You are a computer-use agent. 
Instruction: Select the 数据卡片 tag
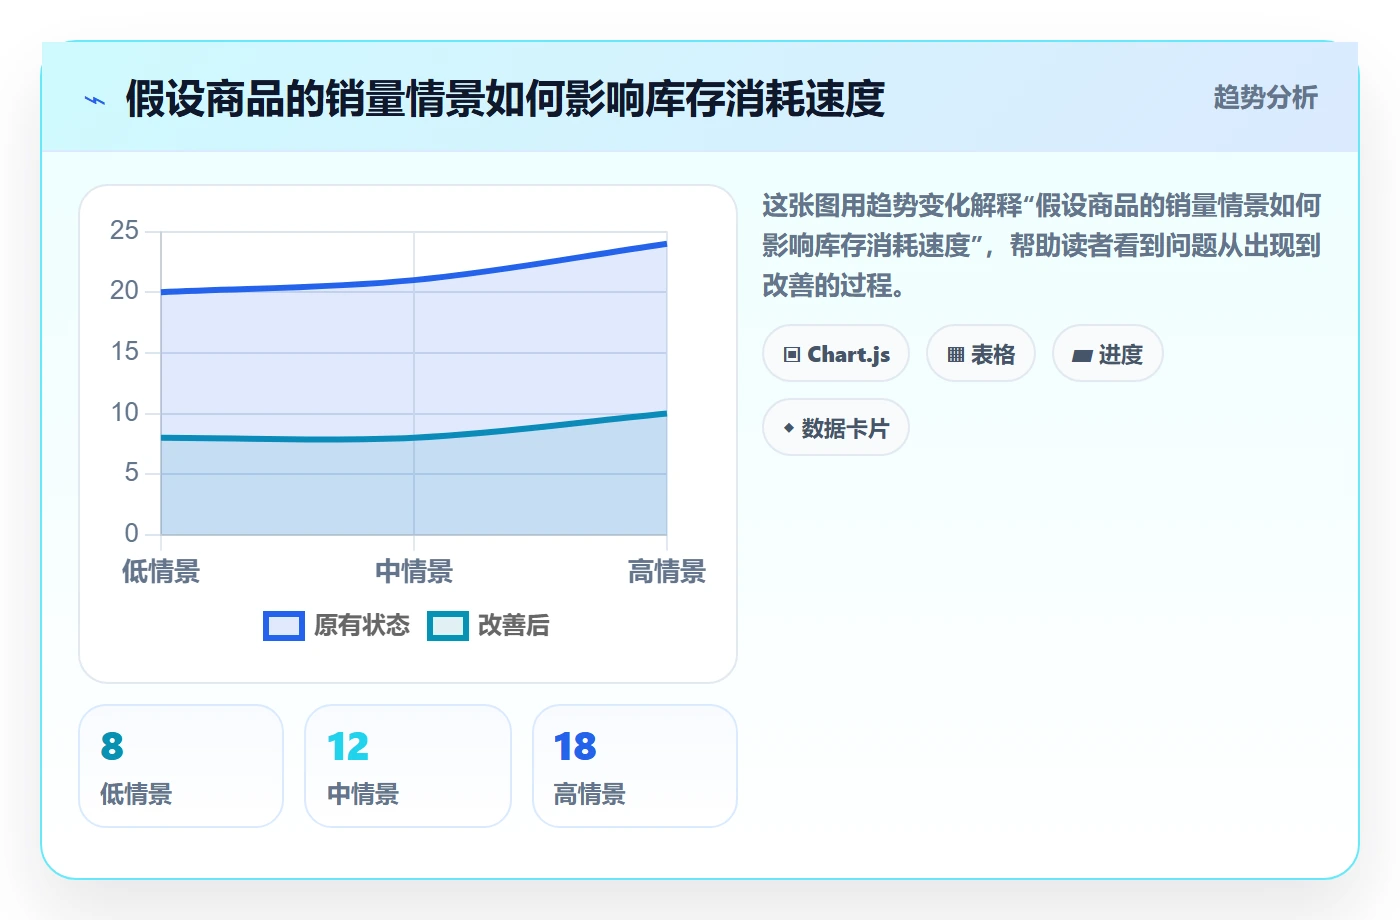coord(836,428)
